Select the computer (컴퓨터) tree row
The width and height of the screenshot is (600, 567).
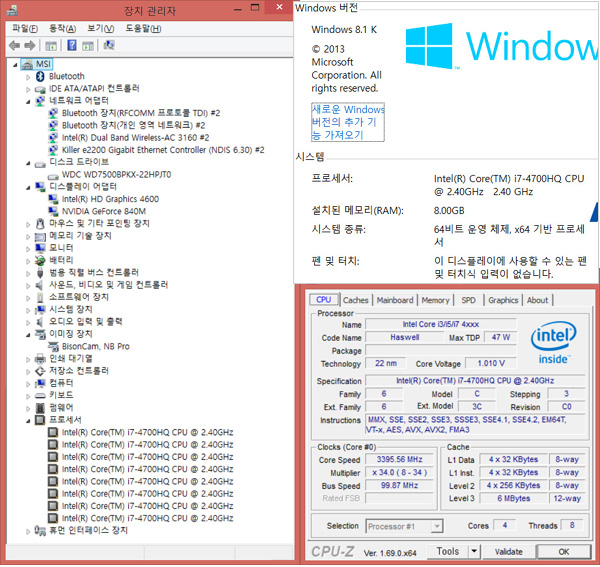coord(61,383)
